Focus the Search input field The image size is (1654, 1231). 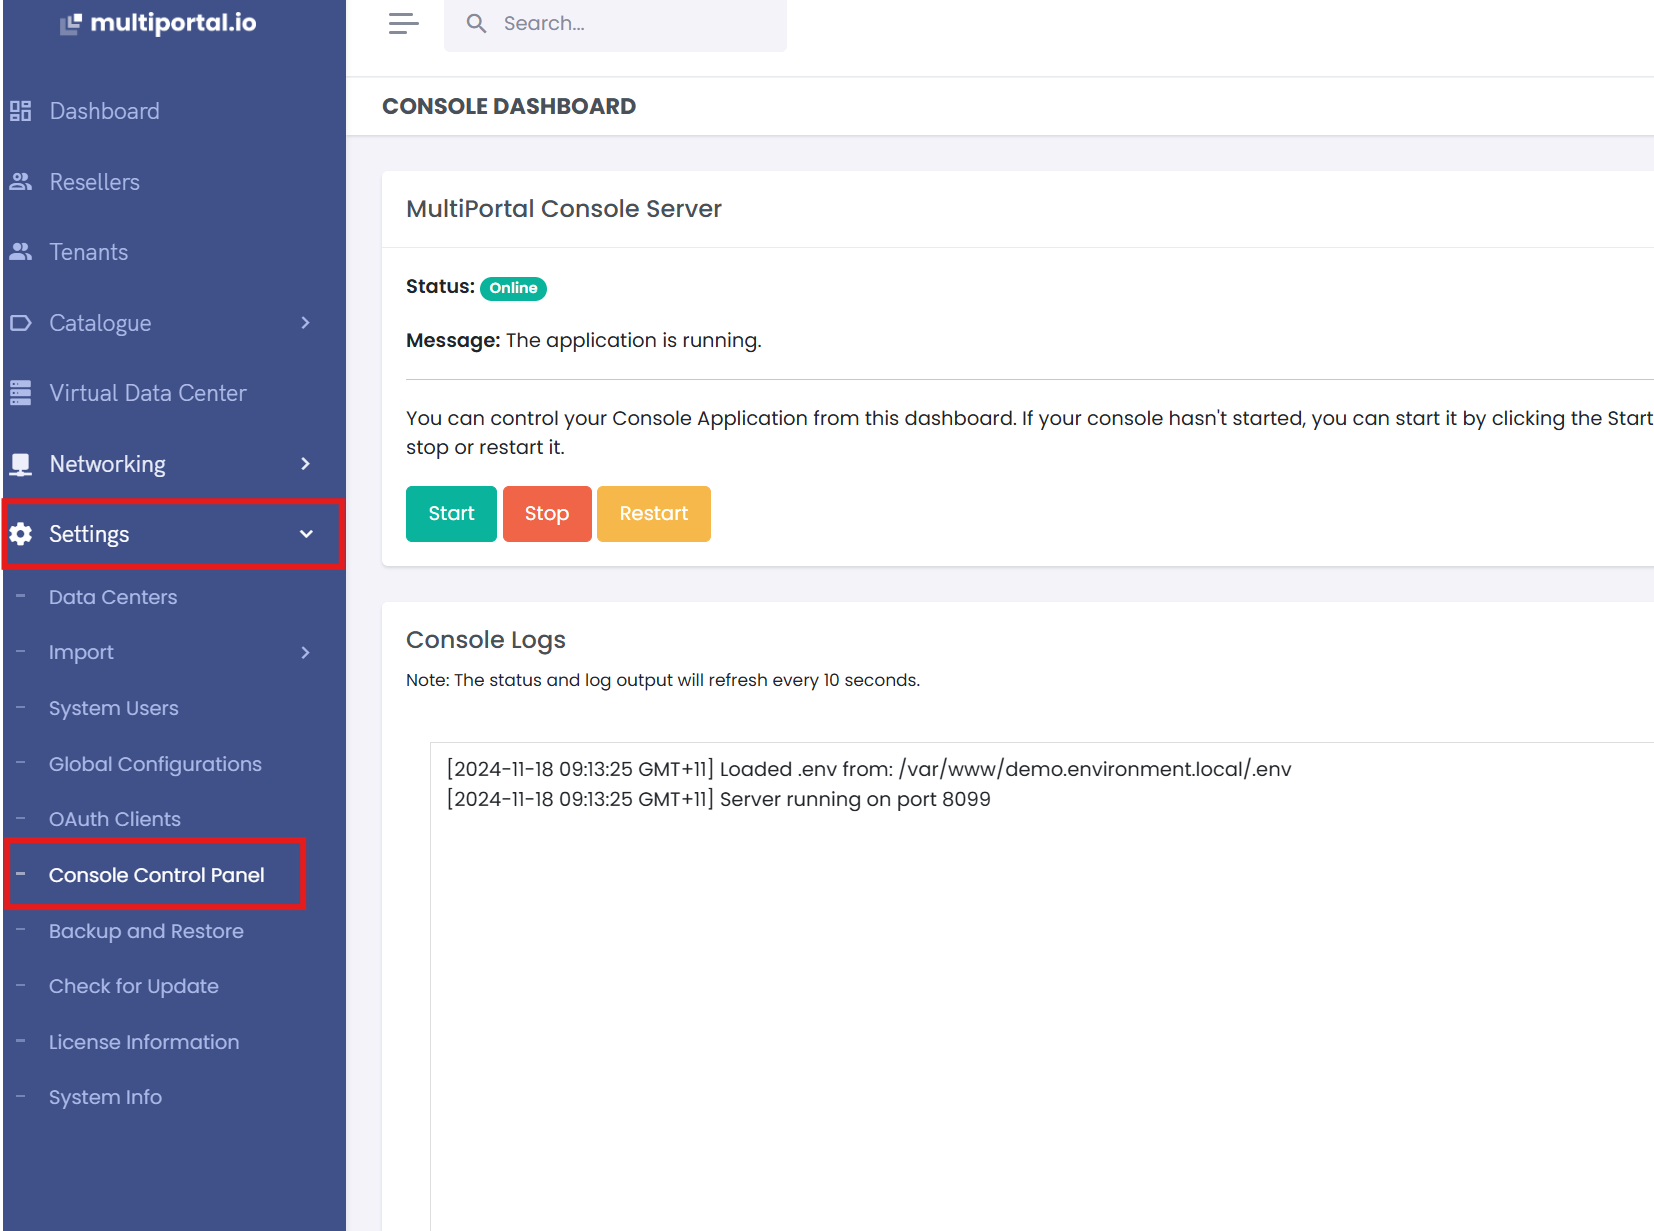pos(615,24)
